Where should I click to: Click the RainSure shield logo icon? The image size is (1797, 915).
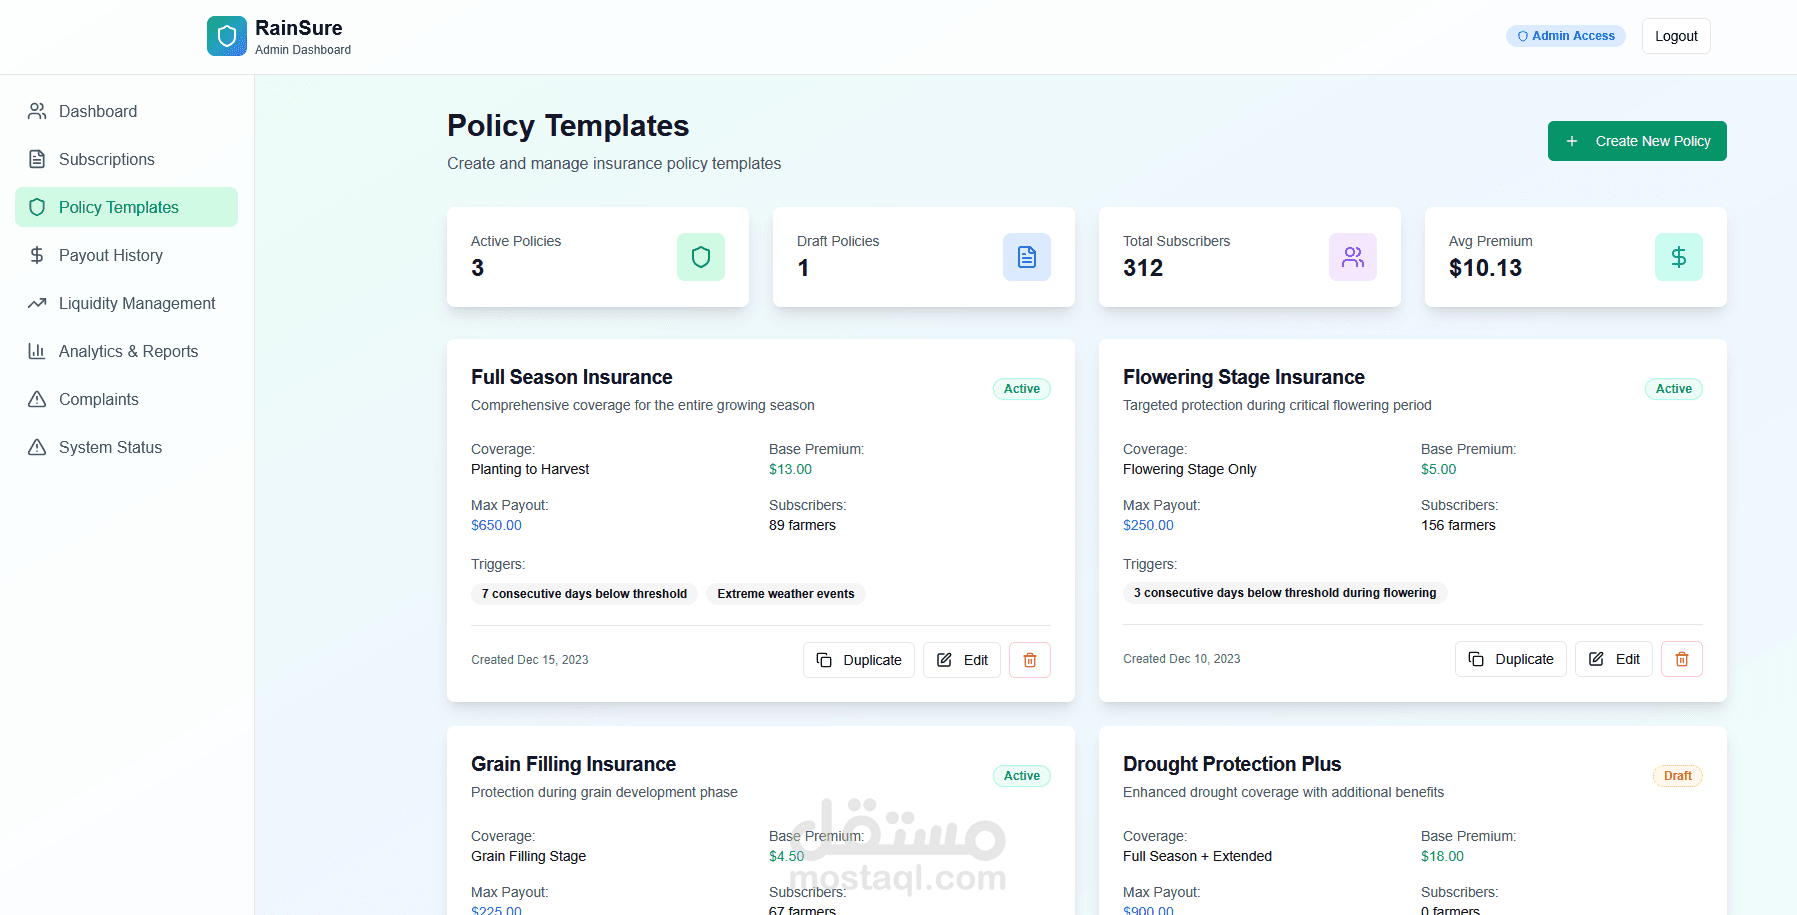(x=227, y=36)
